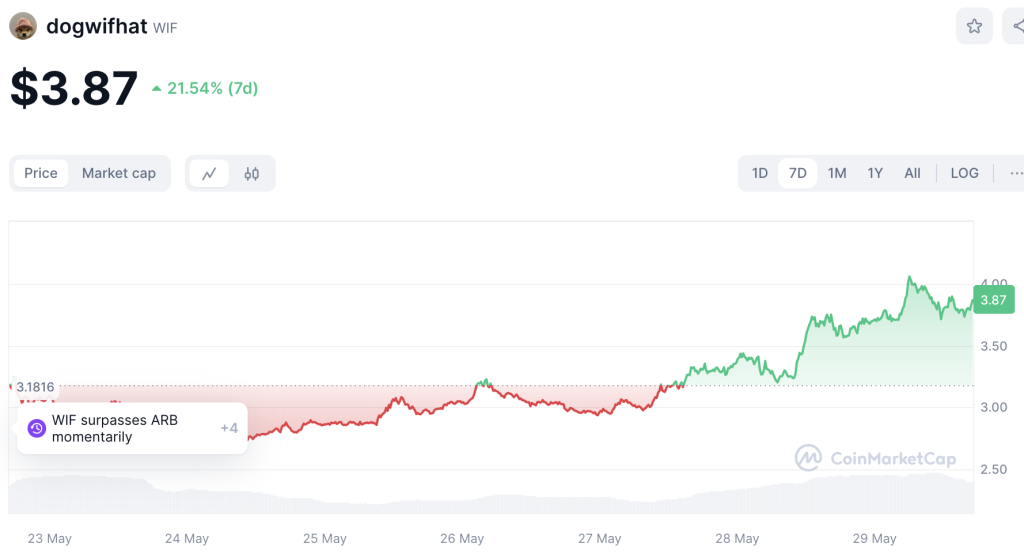This screenshot has height=555, width=1024.
Task: Switch to candlestick chart icon
Action: [x=251, y=174]
